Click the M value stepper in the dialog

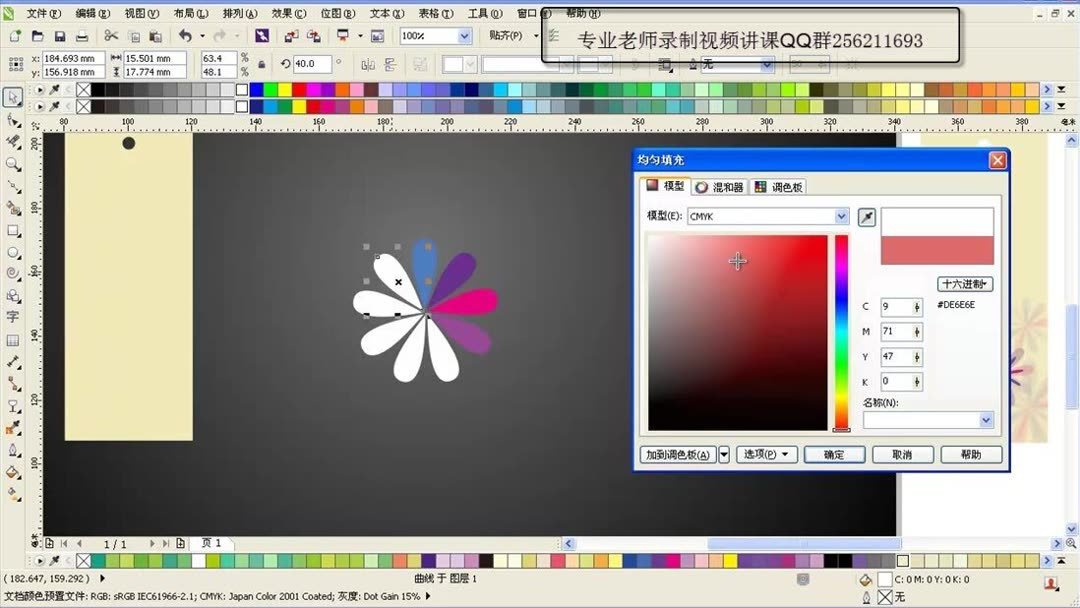917,332
